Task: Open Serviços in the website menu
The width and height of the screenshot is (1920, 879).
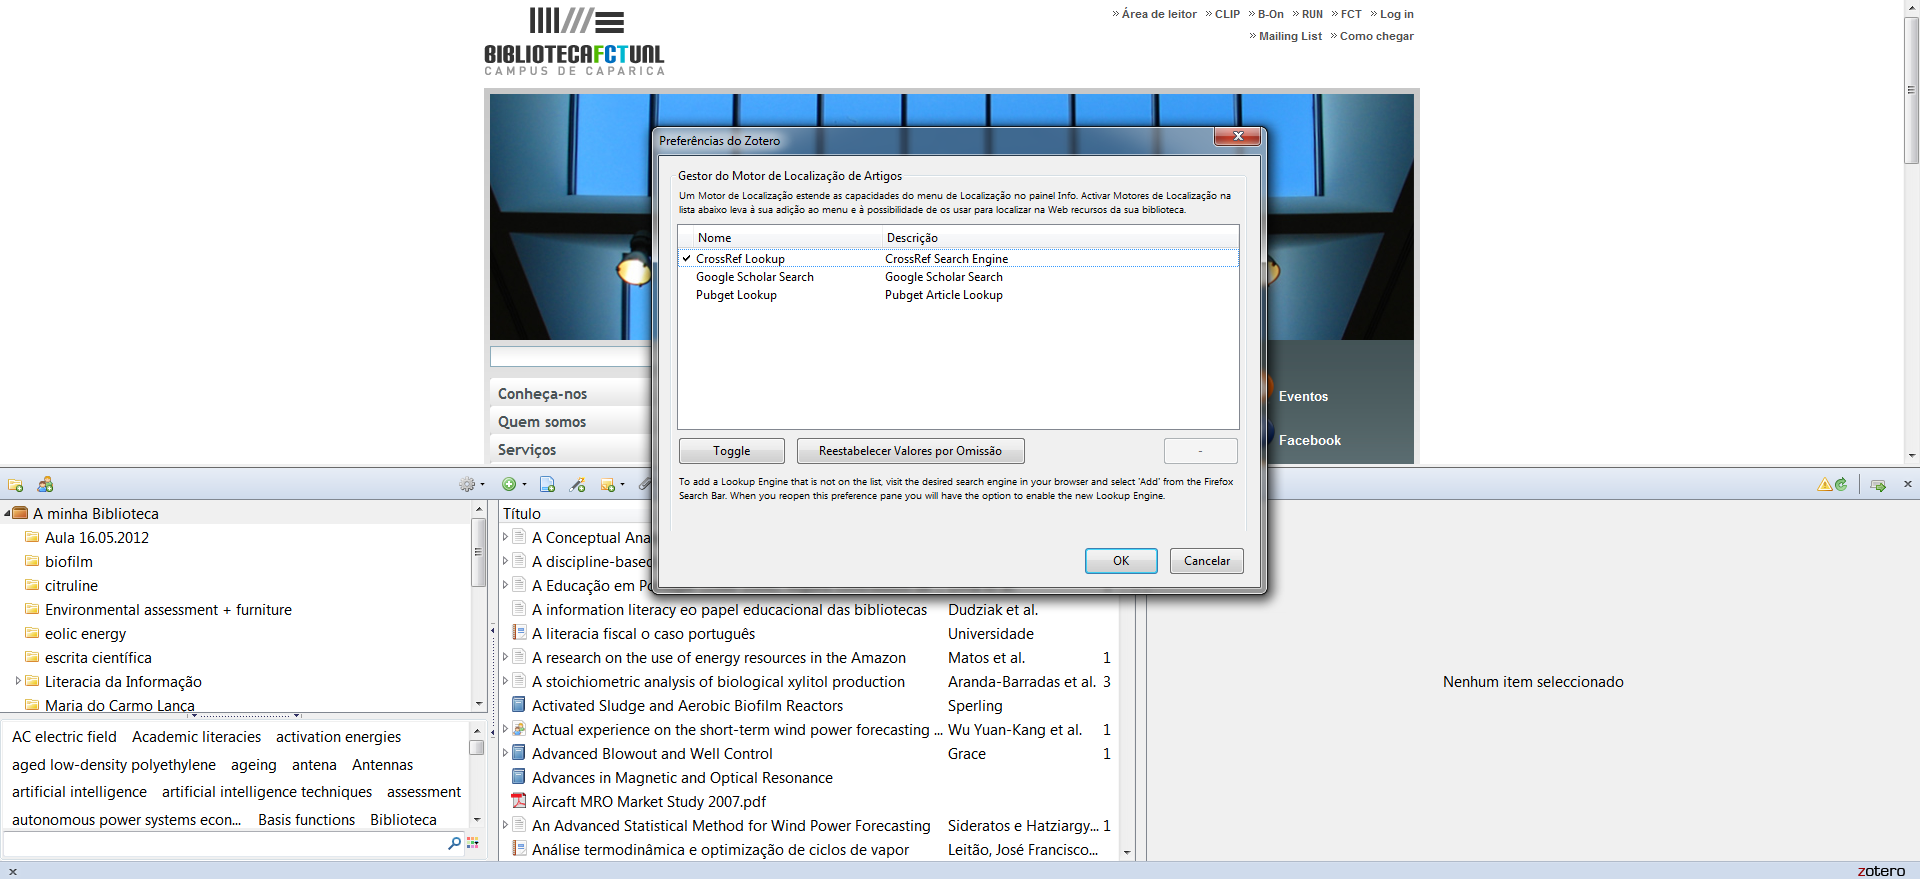Action: pos(527,450)
